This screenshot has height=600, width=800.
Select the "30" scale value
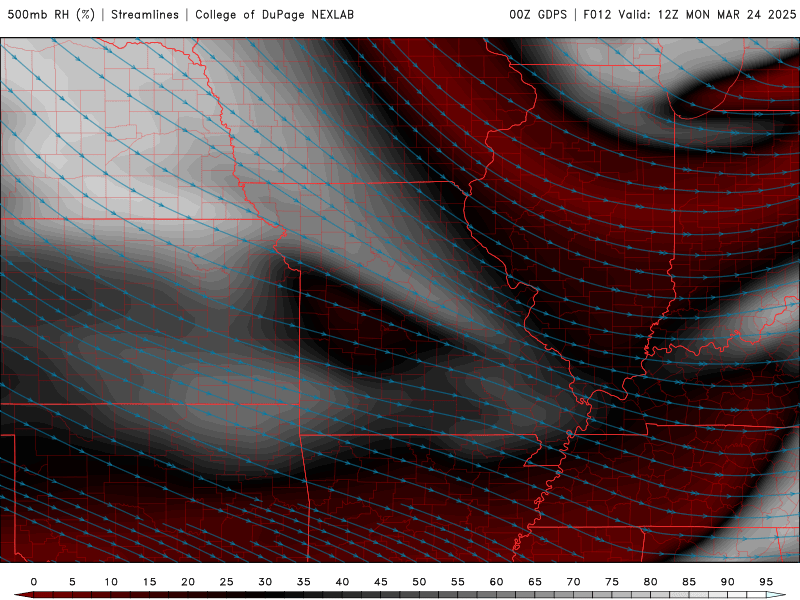coord(265,582)
